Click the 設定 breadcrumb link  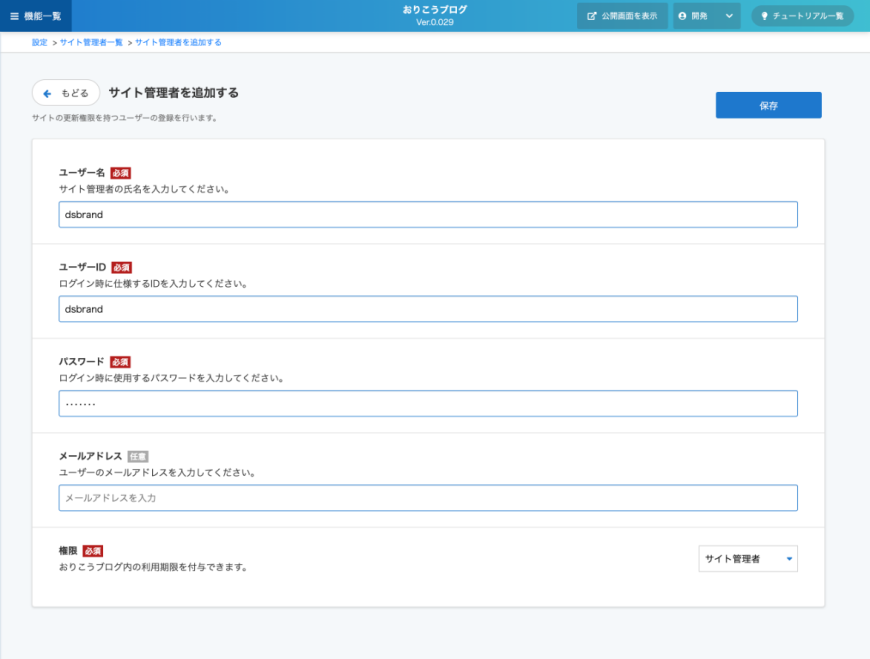pyautogui.click(x=39, y=43)
